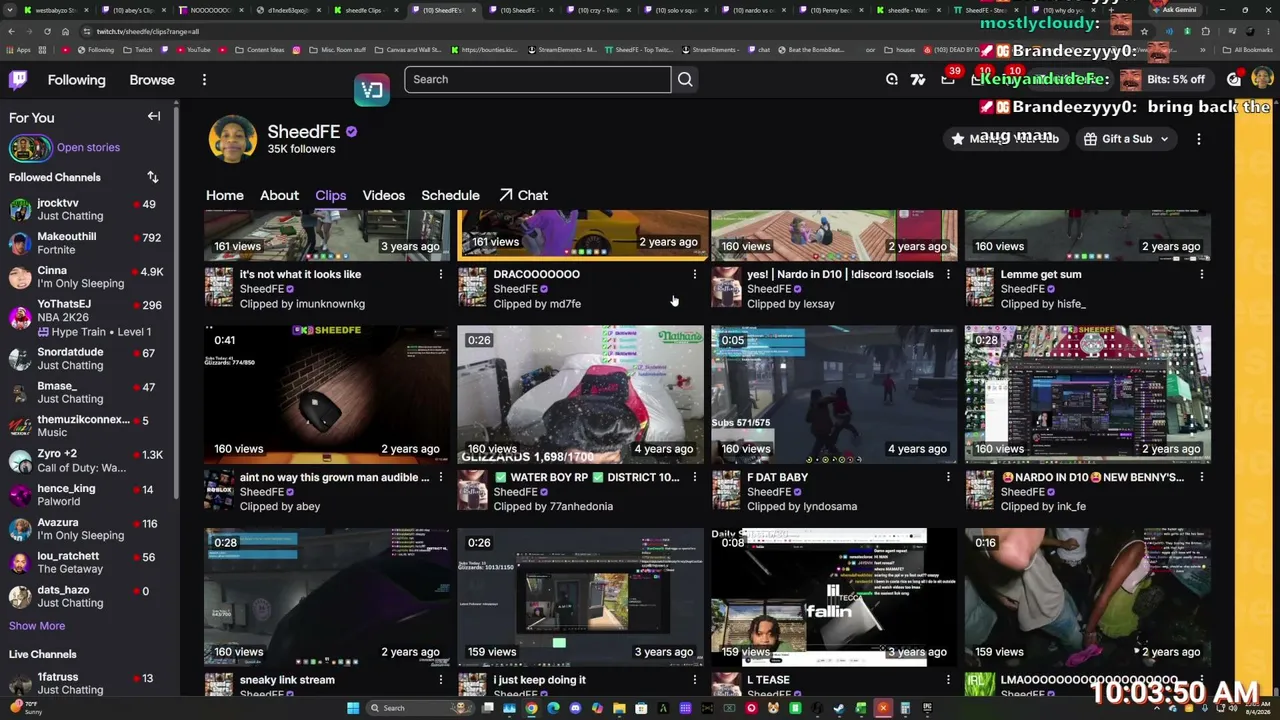Open the Twitch Apps bookmark grid
Viewport: 1280px width, 720px height.
pos(19,49)
